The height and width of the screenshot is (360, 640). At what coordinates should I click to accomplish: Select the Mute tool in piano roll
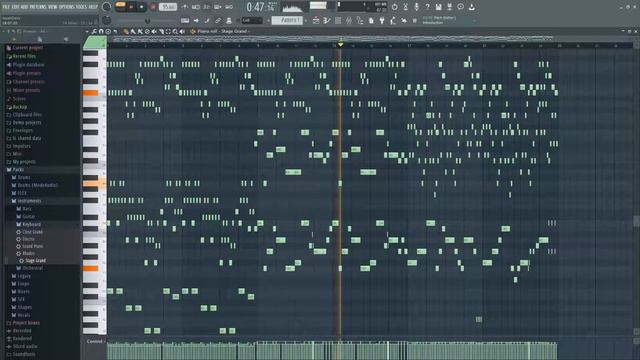tap(154, 31)
